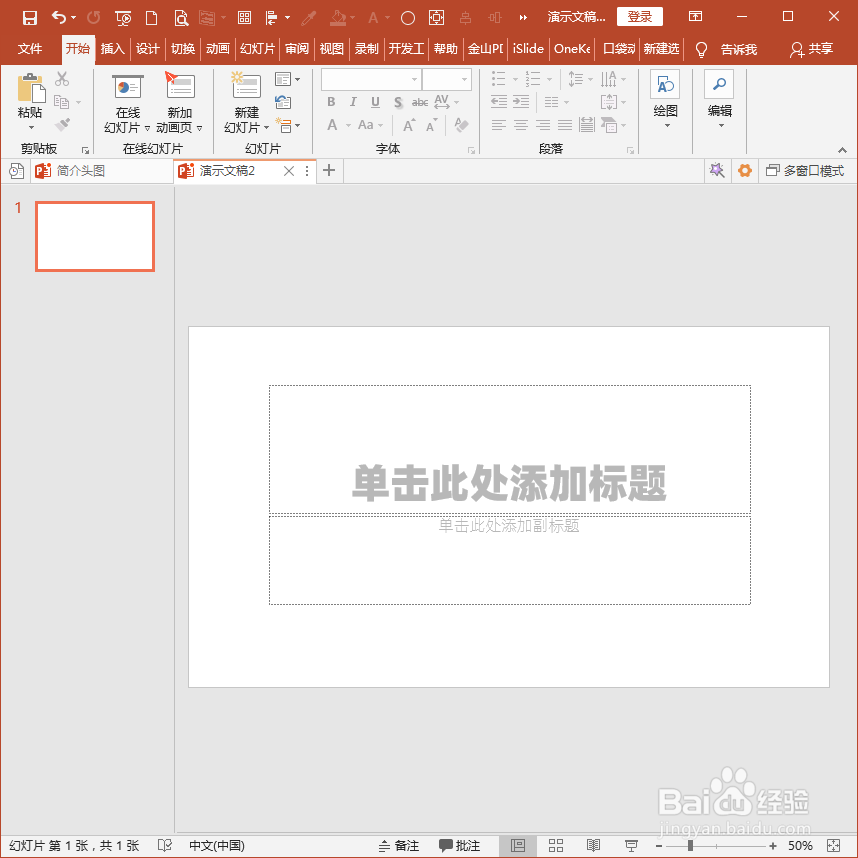
Task: Open the font name combo box
Action: pyautogui.click(x=371, y=79)
